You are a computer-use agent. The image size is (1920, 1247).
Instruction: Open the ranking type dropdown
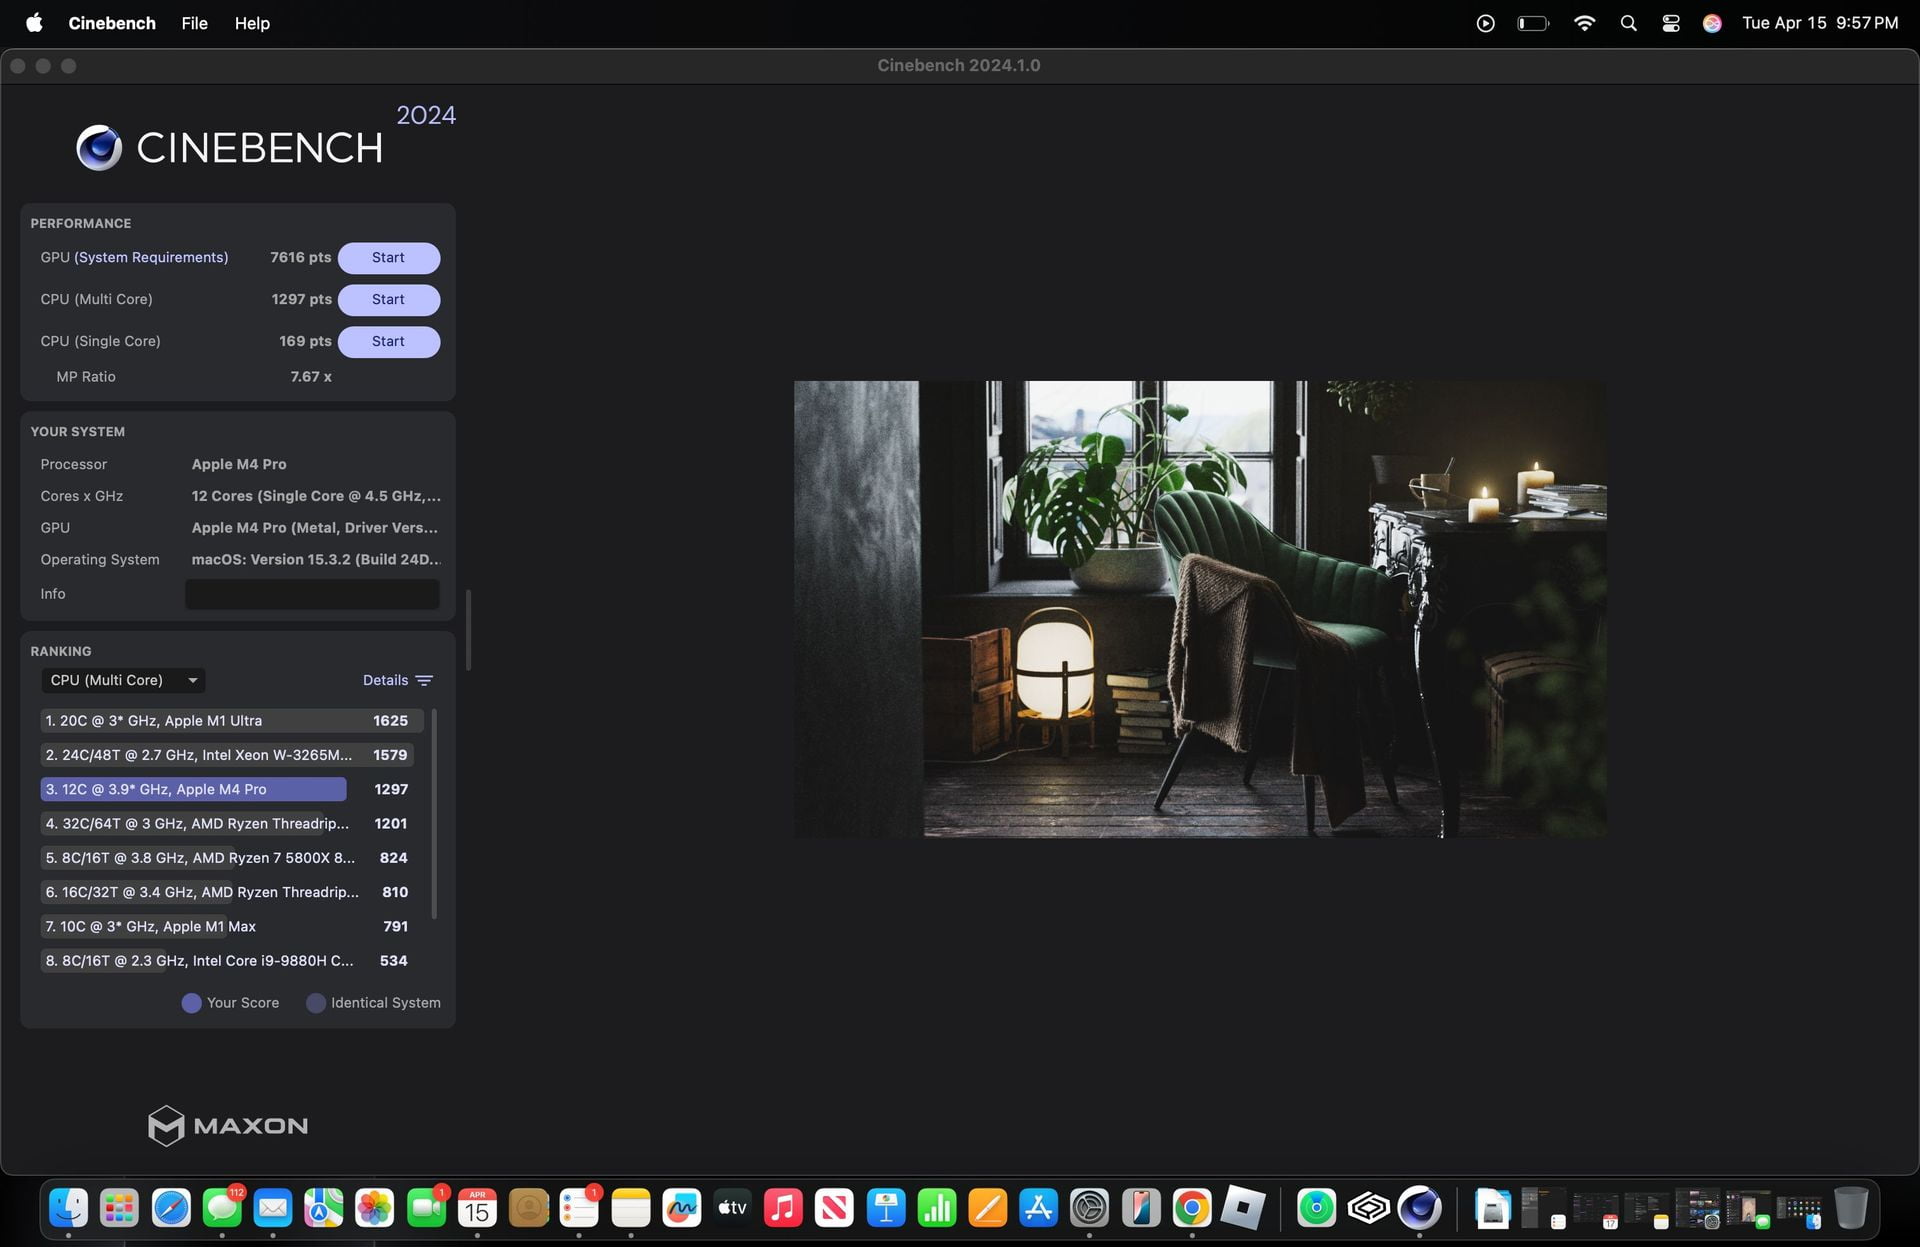[x=123, y=680]
